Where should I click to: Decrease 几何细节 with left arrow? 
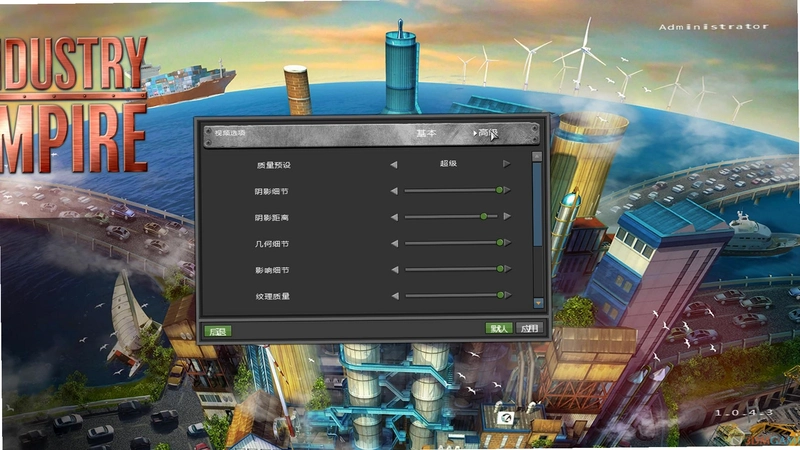tap(394, 243)
